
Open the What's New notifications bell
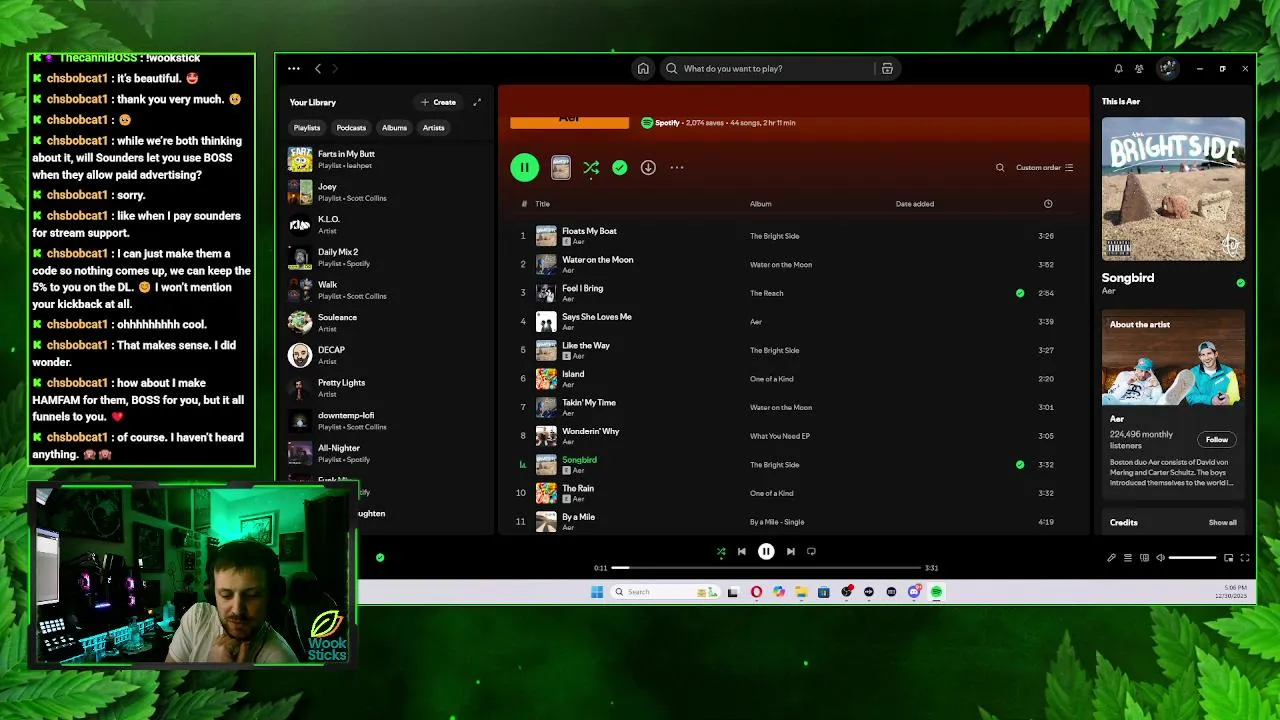tap(1118, 69)
